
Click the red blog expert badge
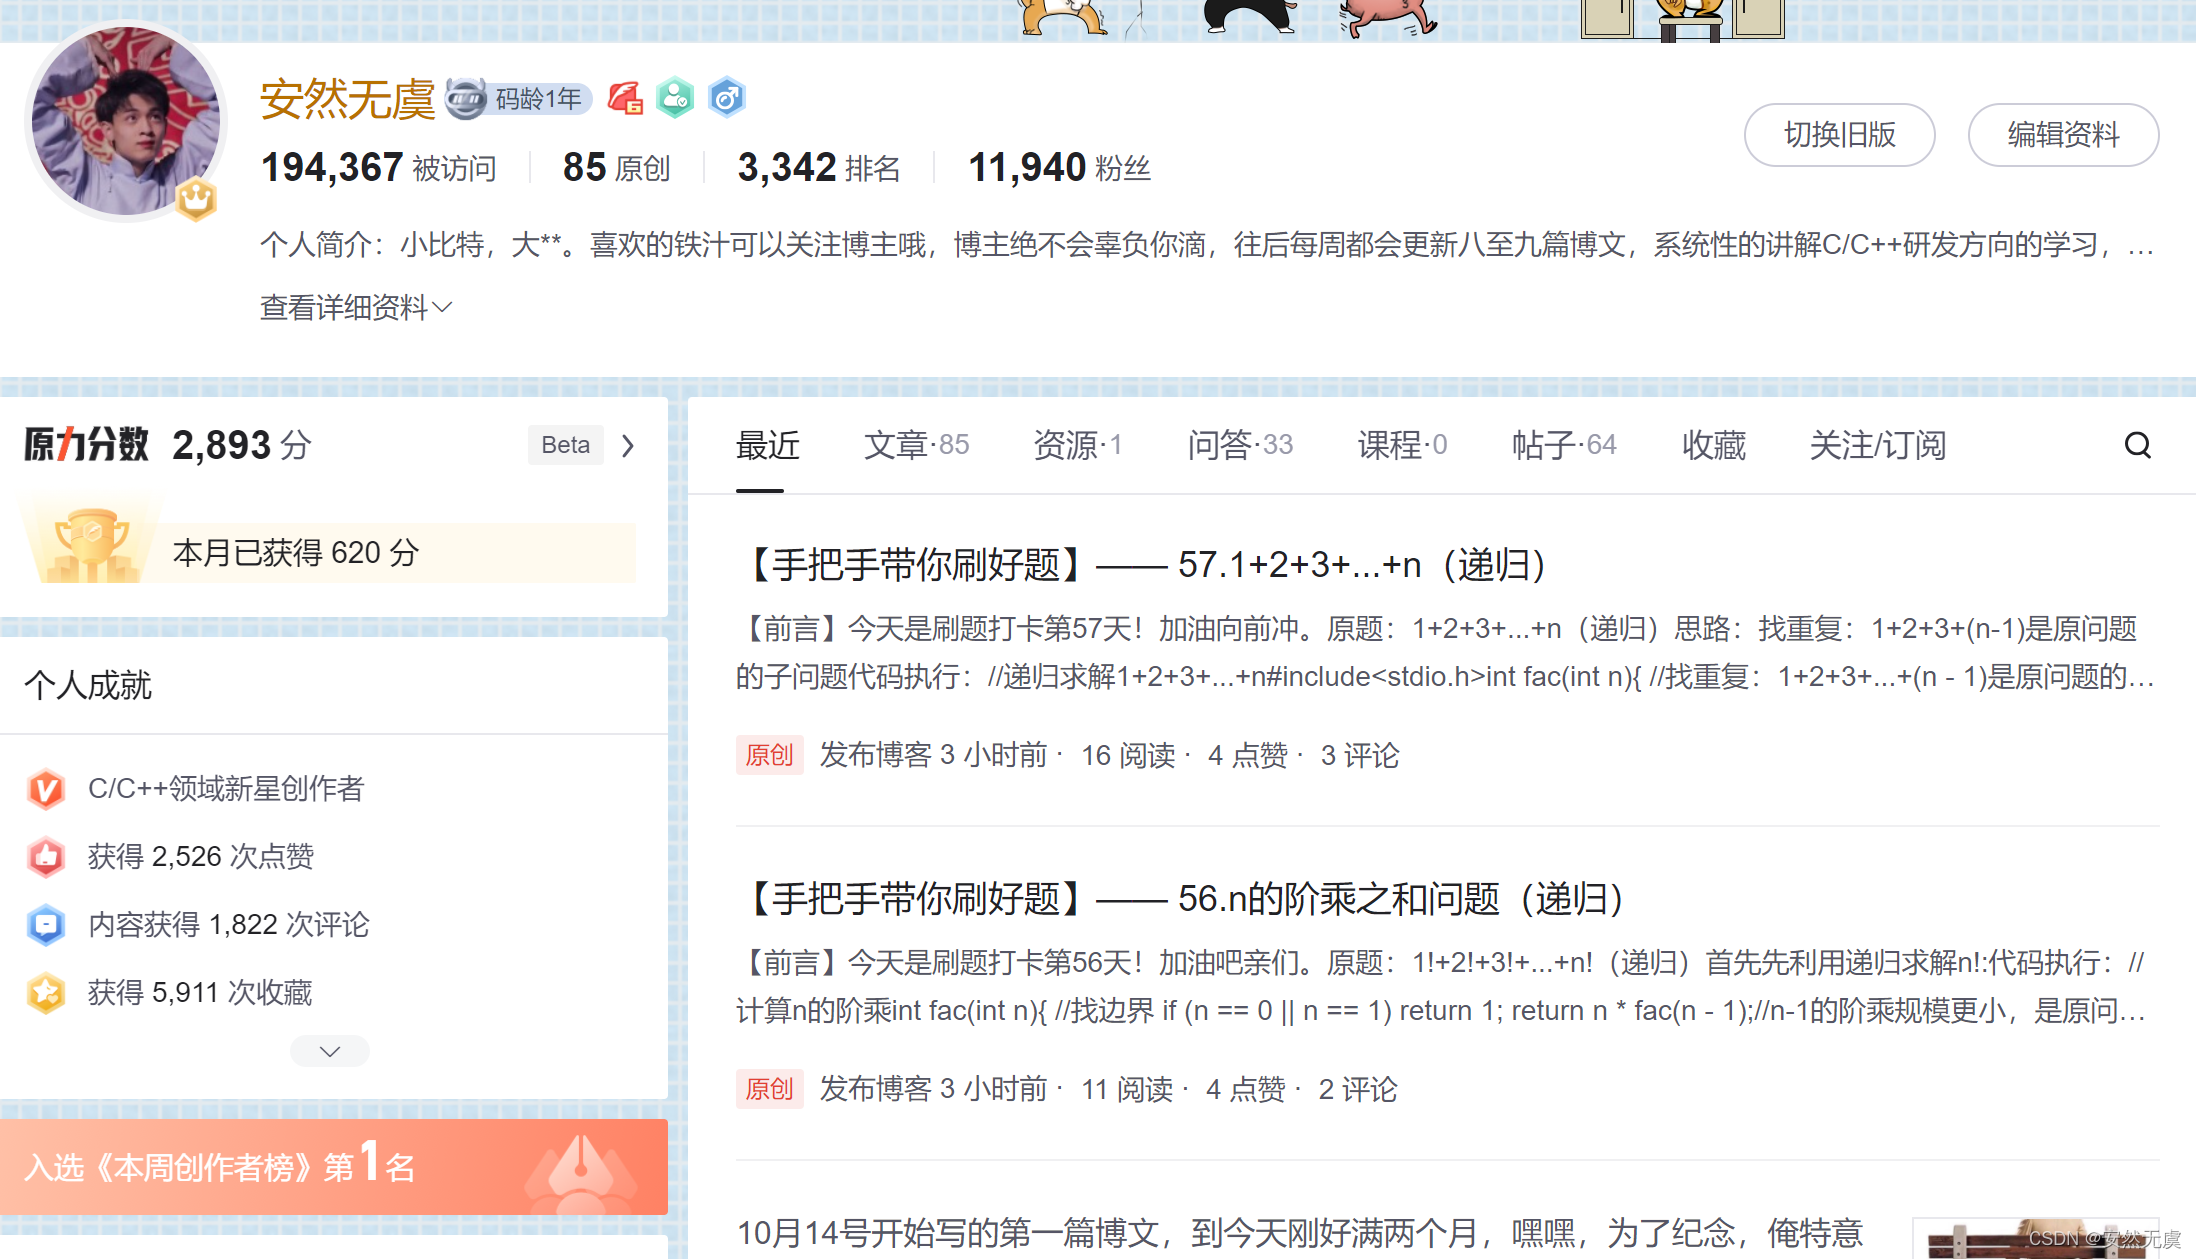(x=625, y=99)
